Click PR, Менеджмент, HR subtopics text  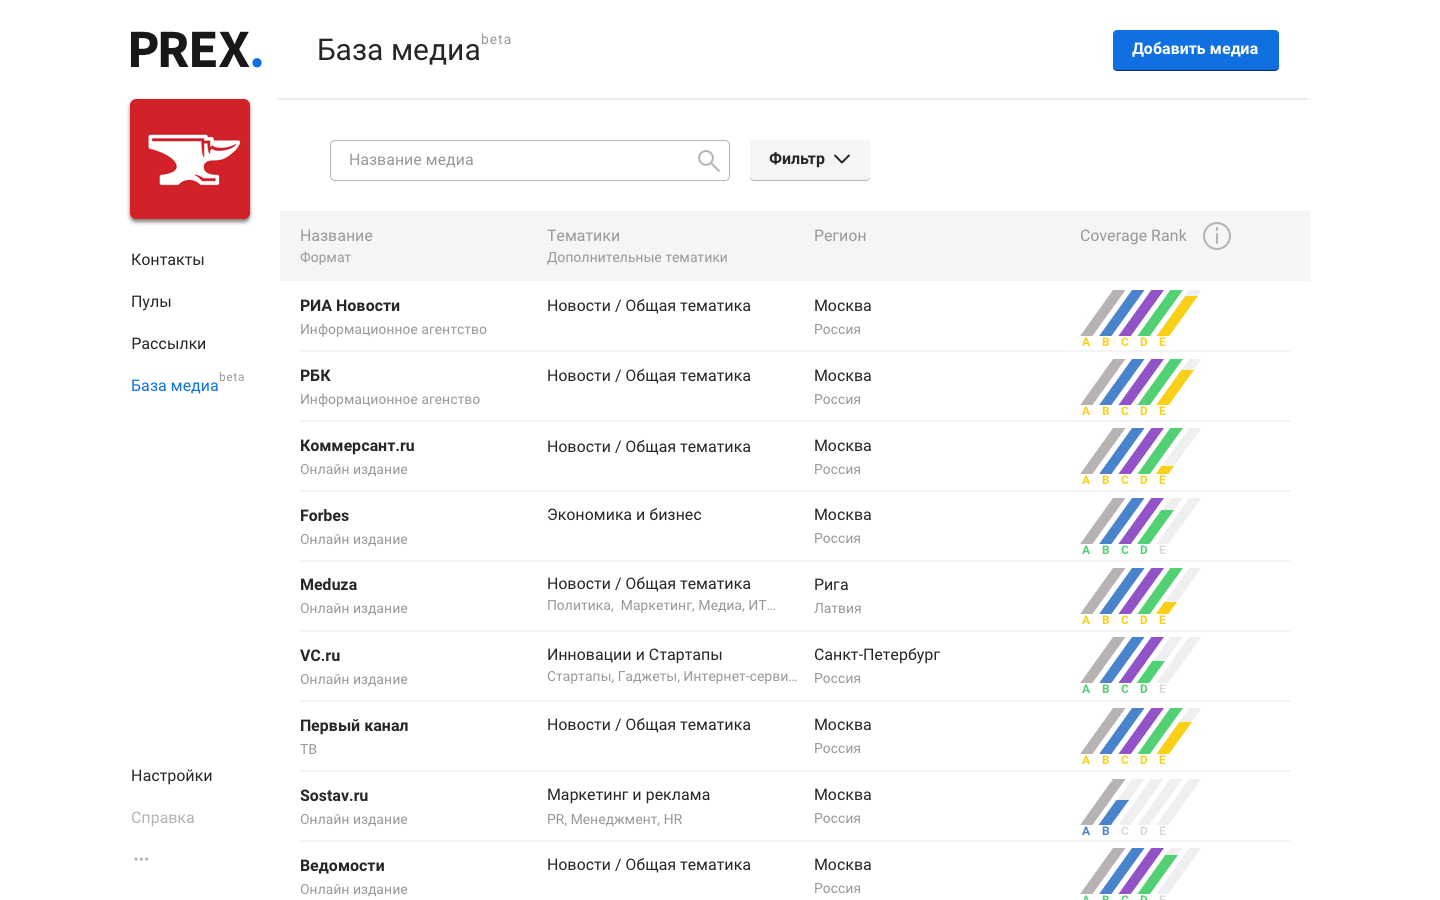pos(615,819)
